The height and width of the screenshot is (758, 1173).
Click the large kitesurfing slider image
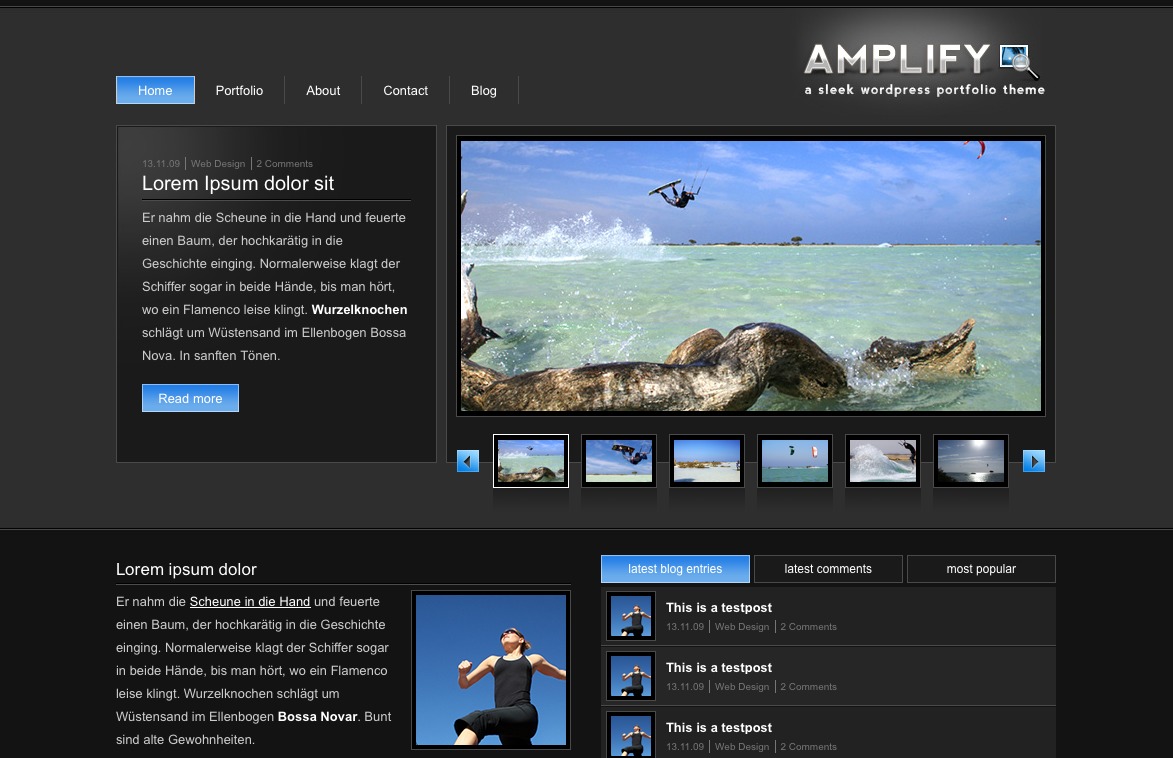pyautogui.click(x=750, y=276)
